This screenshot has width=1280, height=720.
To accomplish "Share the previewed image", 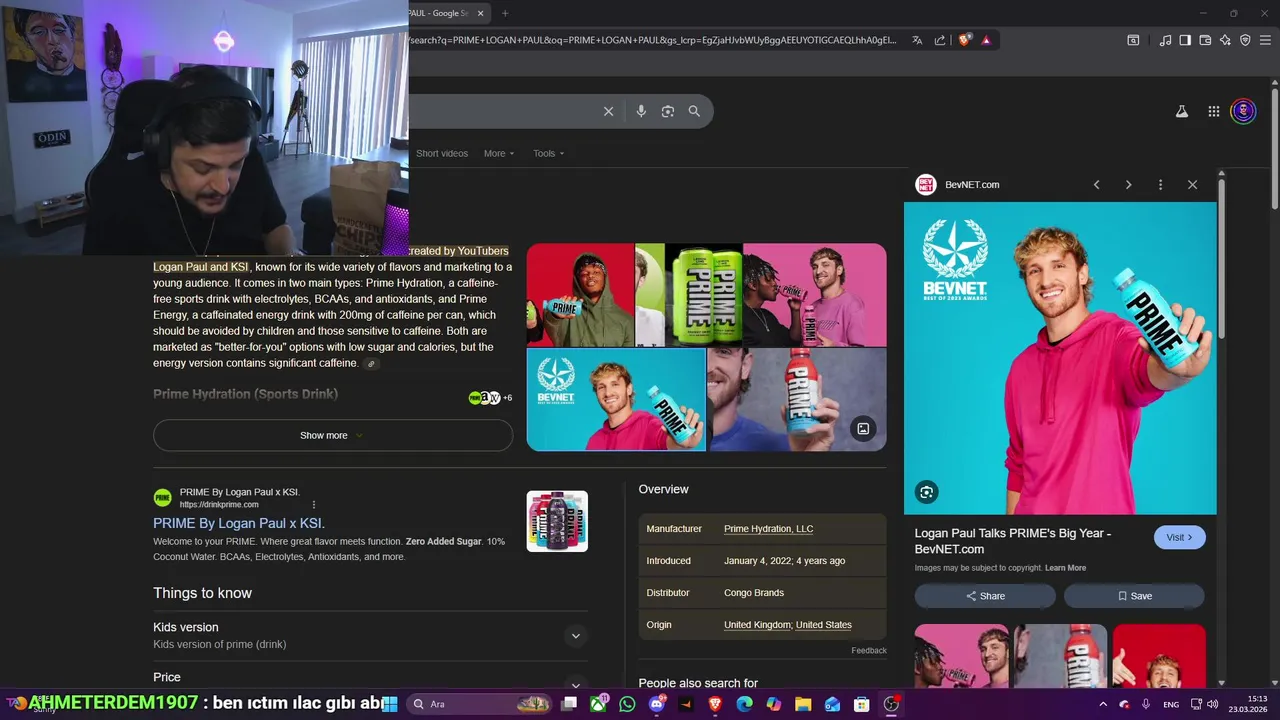I will coord(985,596).
